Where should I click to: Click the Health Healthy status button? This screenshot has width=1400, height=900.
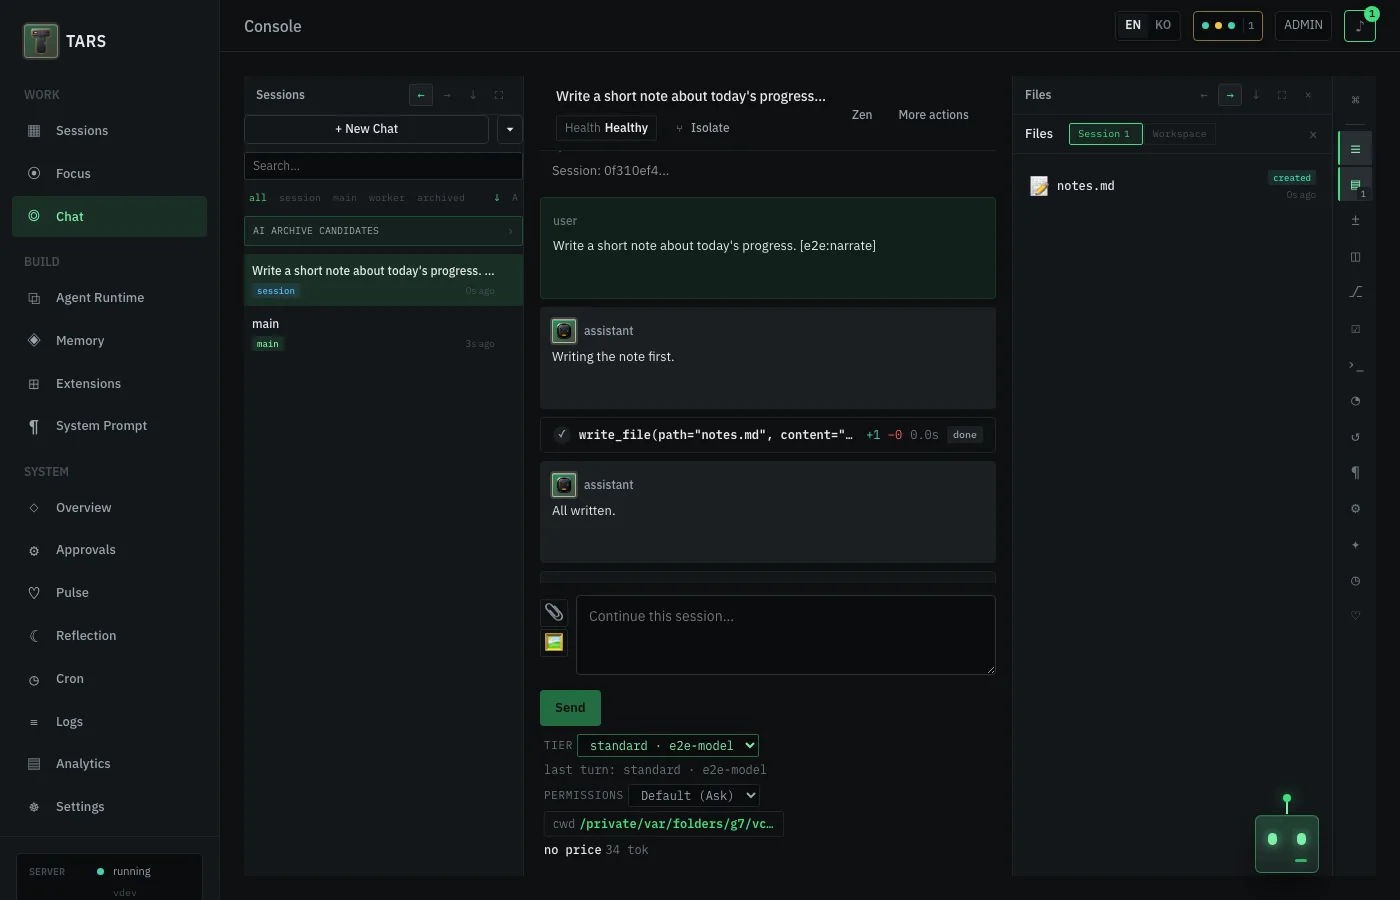pos(606,128)
